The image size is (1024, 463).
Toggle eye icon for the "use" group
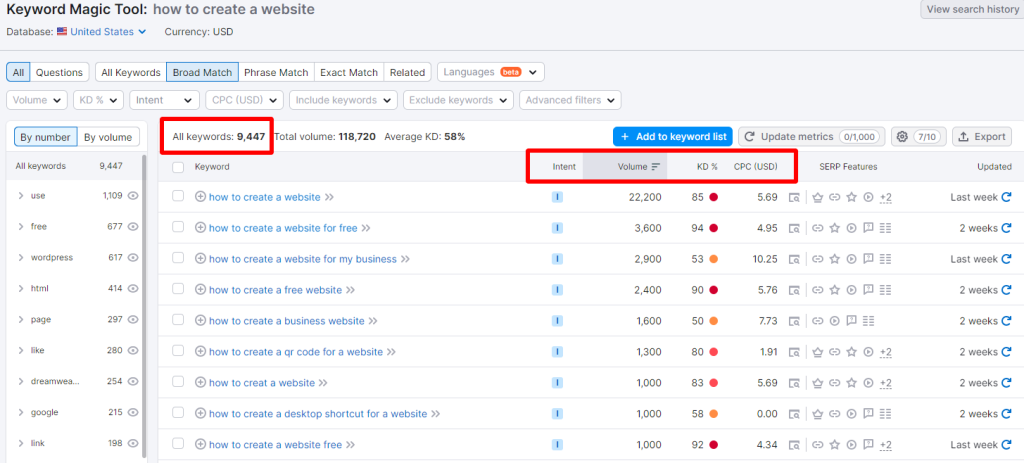(x=133, y=195)
